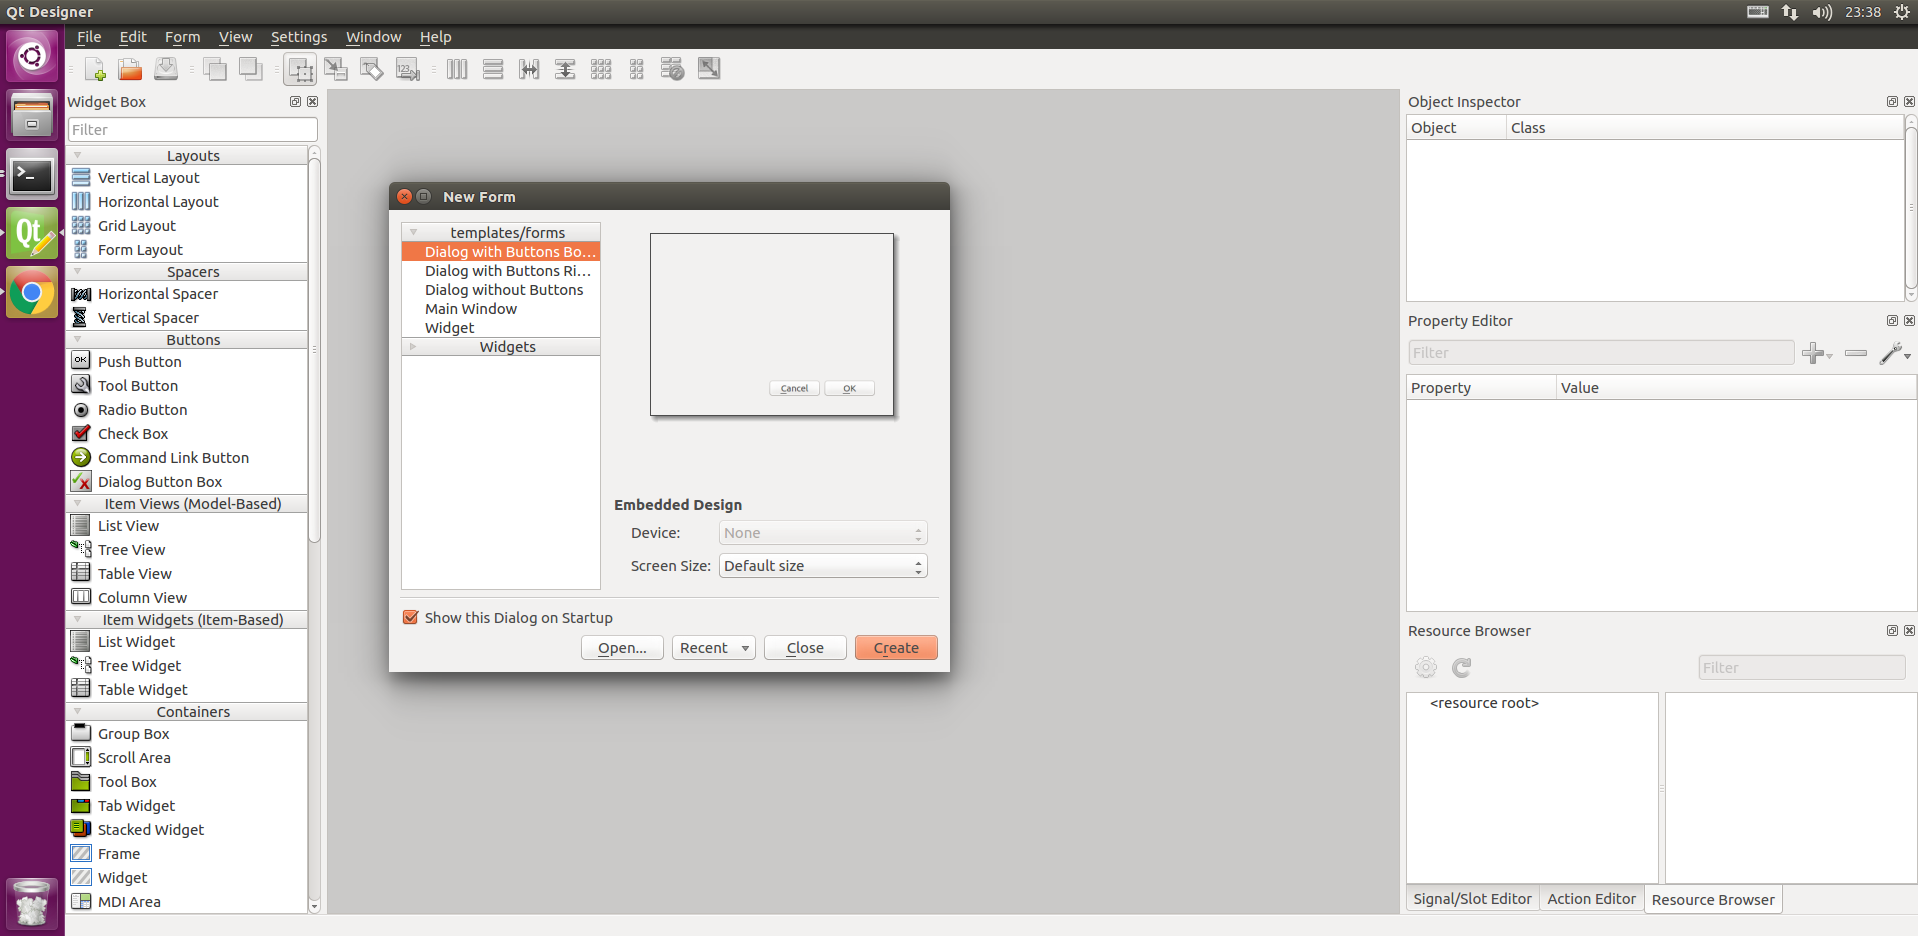This screenshot has width=1918, height=936.
Task: Type in the Widget Box filter field
Action: pos(191,129)
